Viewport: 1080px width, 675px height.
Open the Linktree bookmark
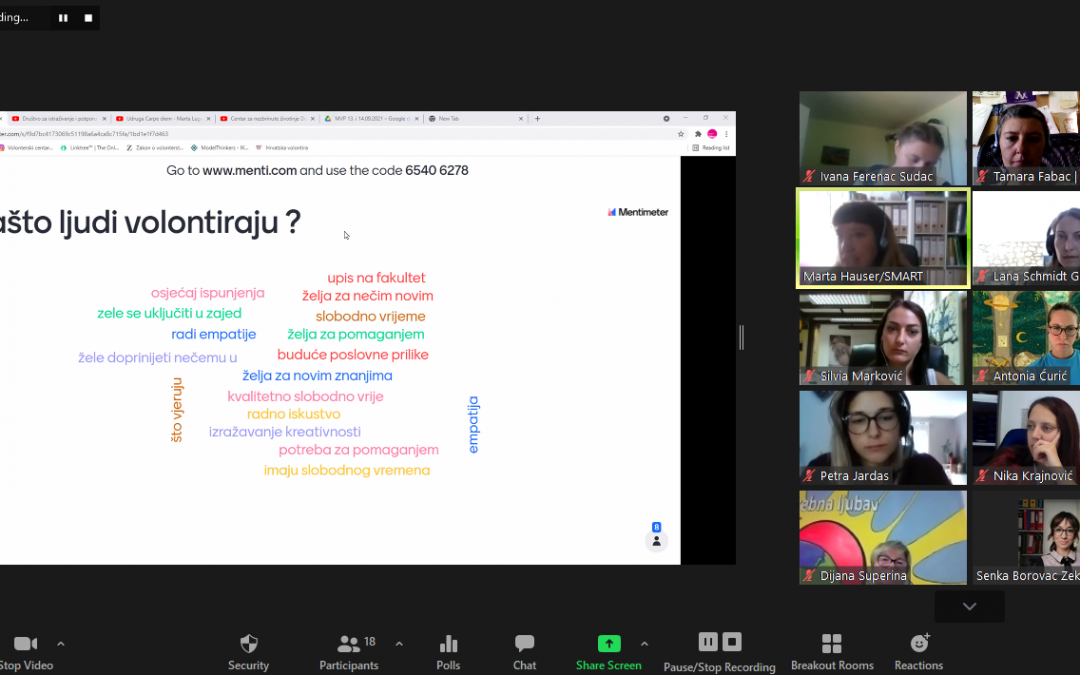(x=90, y=147)
